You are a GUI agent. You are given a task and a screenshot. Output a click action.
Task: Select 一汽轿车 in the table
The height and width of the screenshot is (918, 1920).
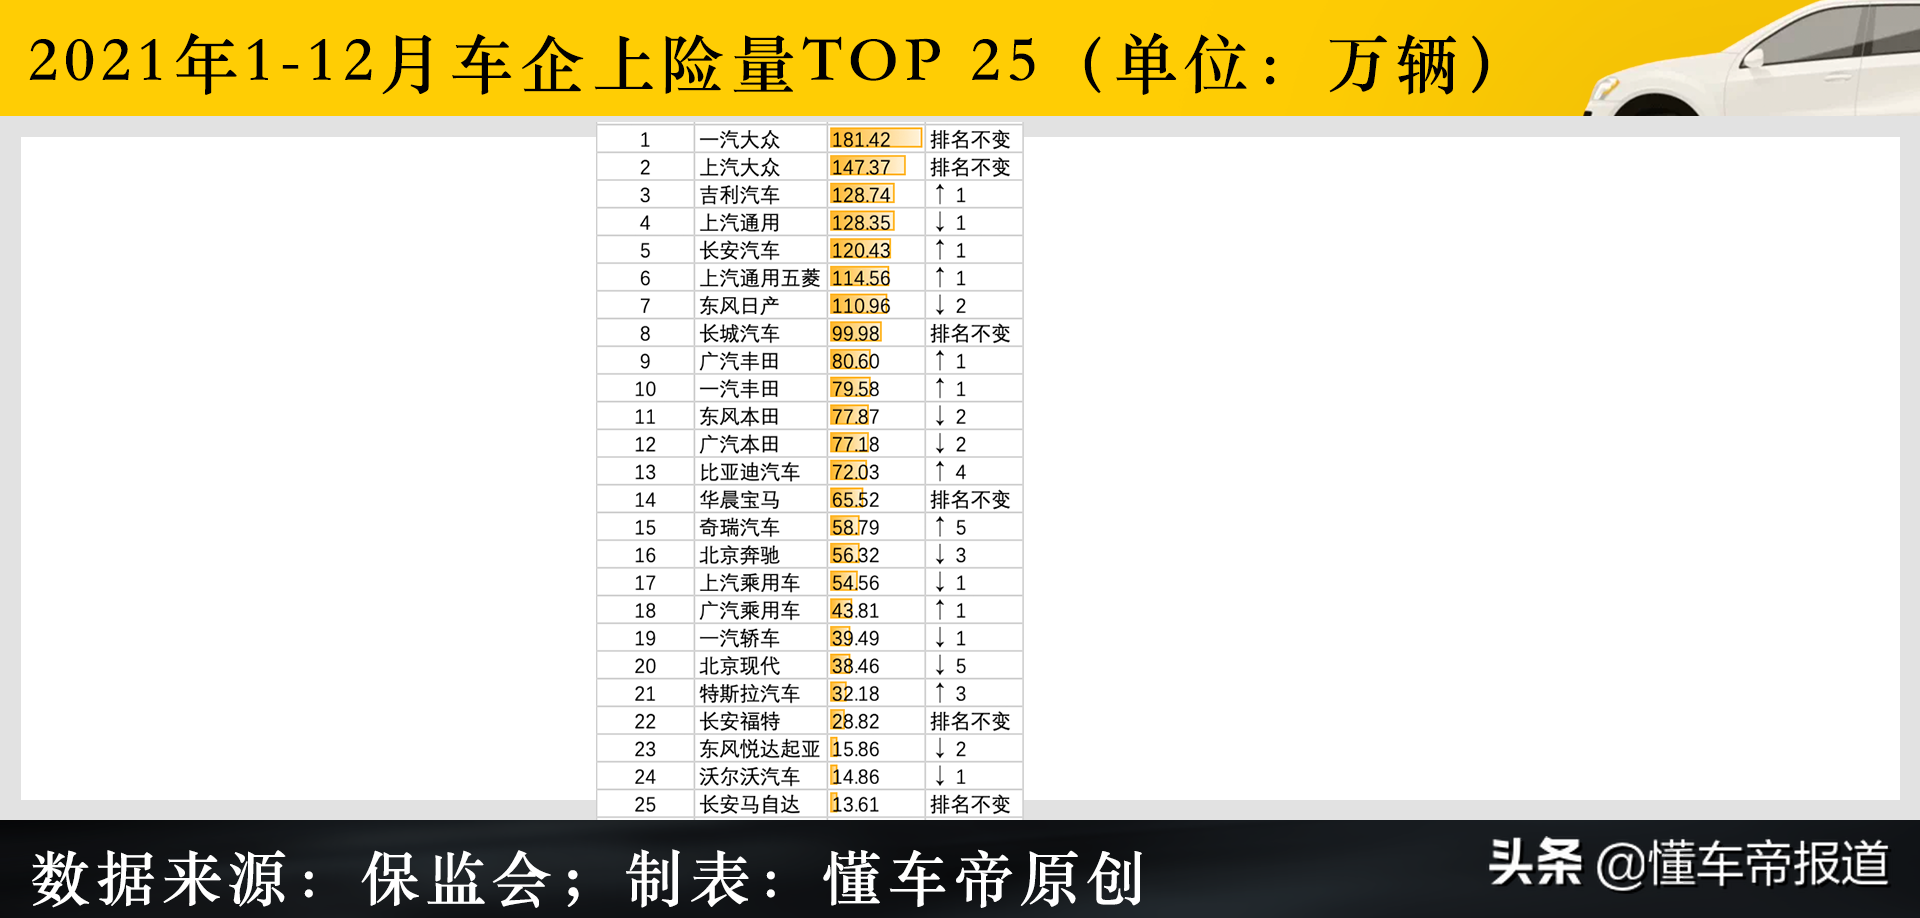[x=739, y=638]
